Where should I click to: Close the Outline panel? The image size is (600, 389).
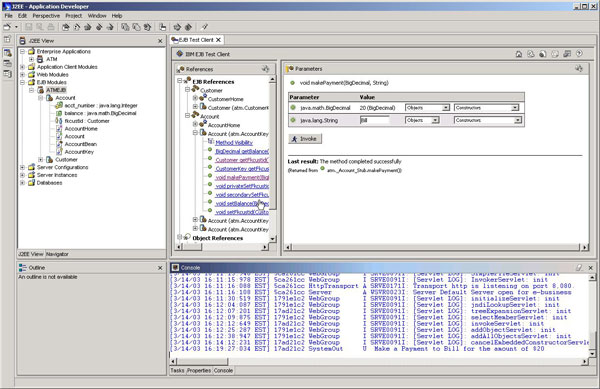pyautogui.click(x=160, y=268)
